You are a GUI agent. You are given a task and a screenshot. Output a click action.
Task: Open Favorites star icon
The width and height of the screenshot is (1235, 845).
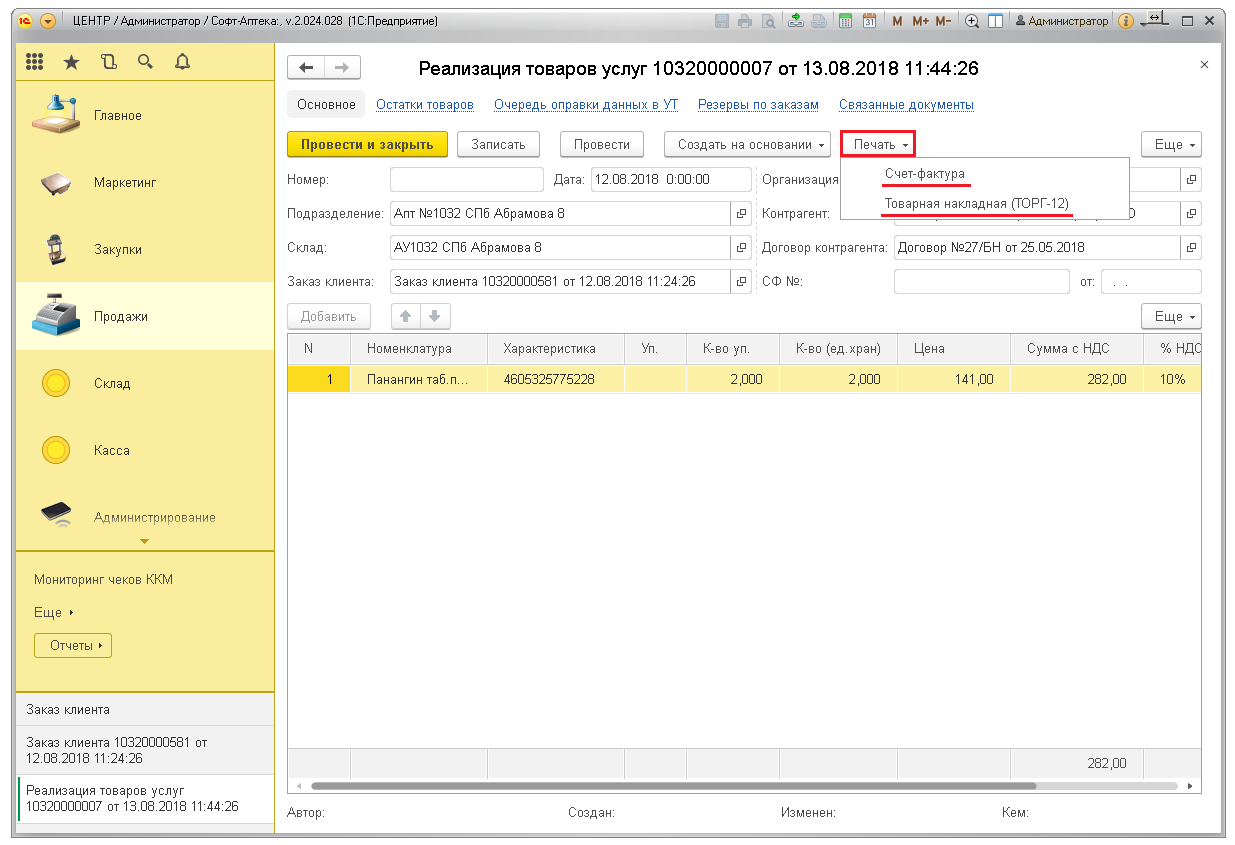[71, 62]
